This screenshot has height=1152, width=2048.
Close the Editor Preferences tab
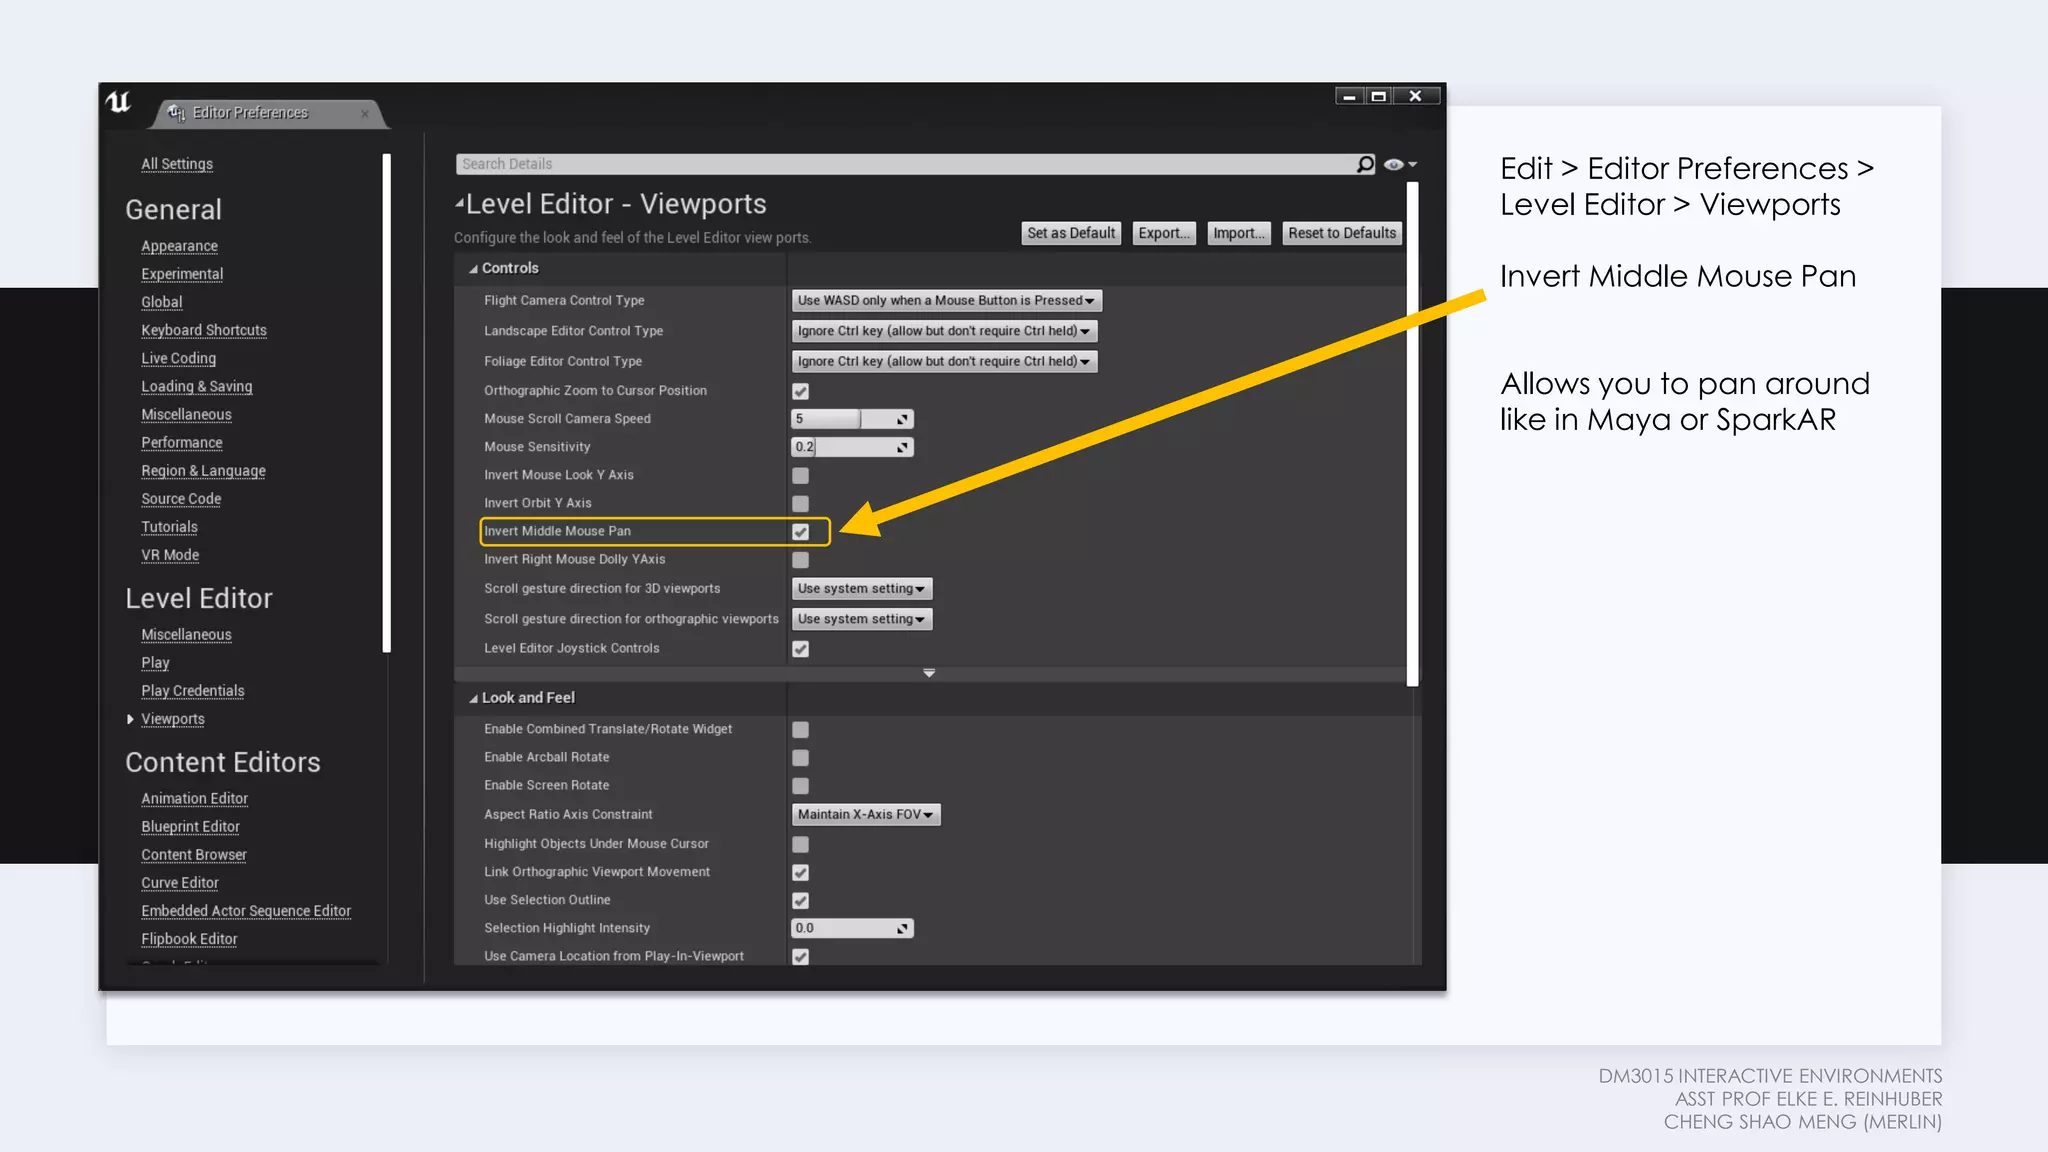coord(365,114)
